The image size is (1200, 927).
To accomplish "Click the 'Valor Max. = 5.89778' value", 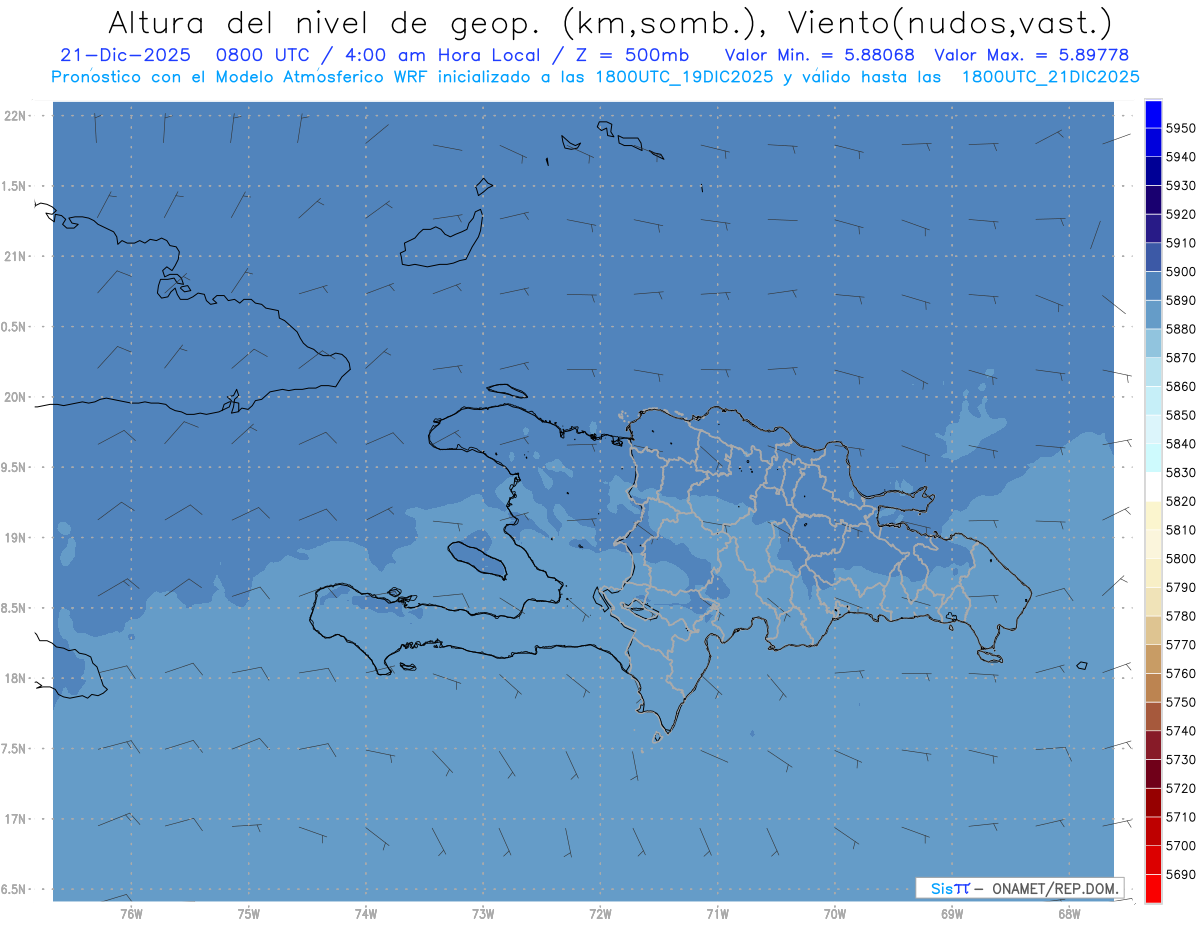I will 1032,55.
